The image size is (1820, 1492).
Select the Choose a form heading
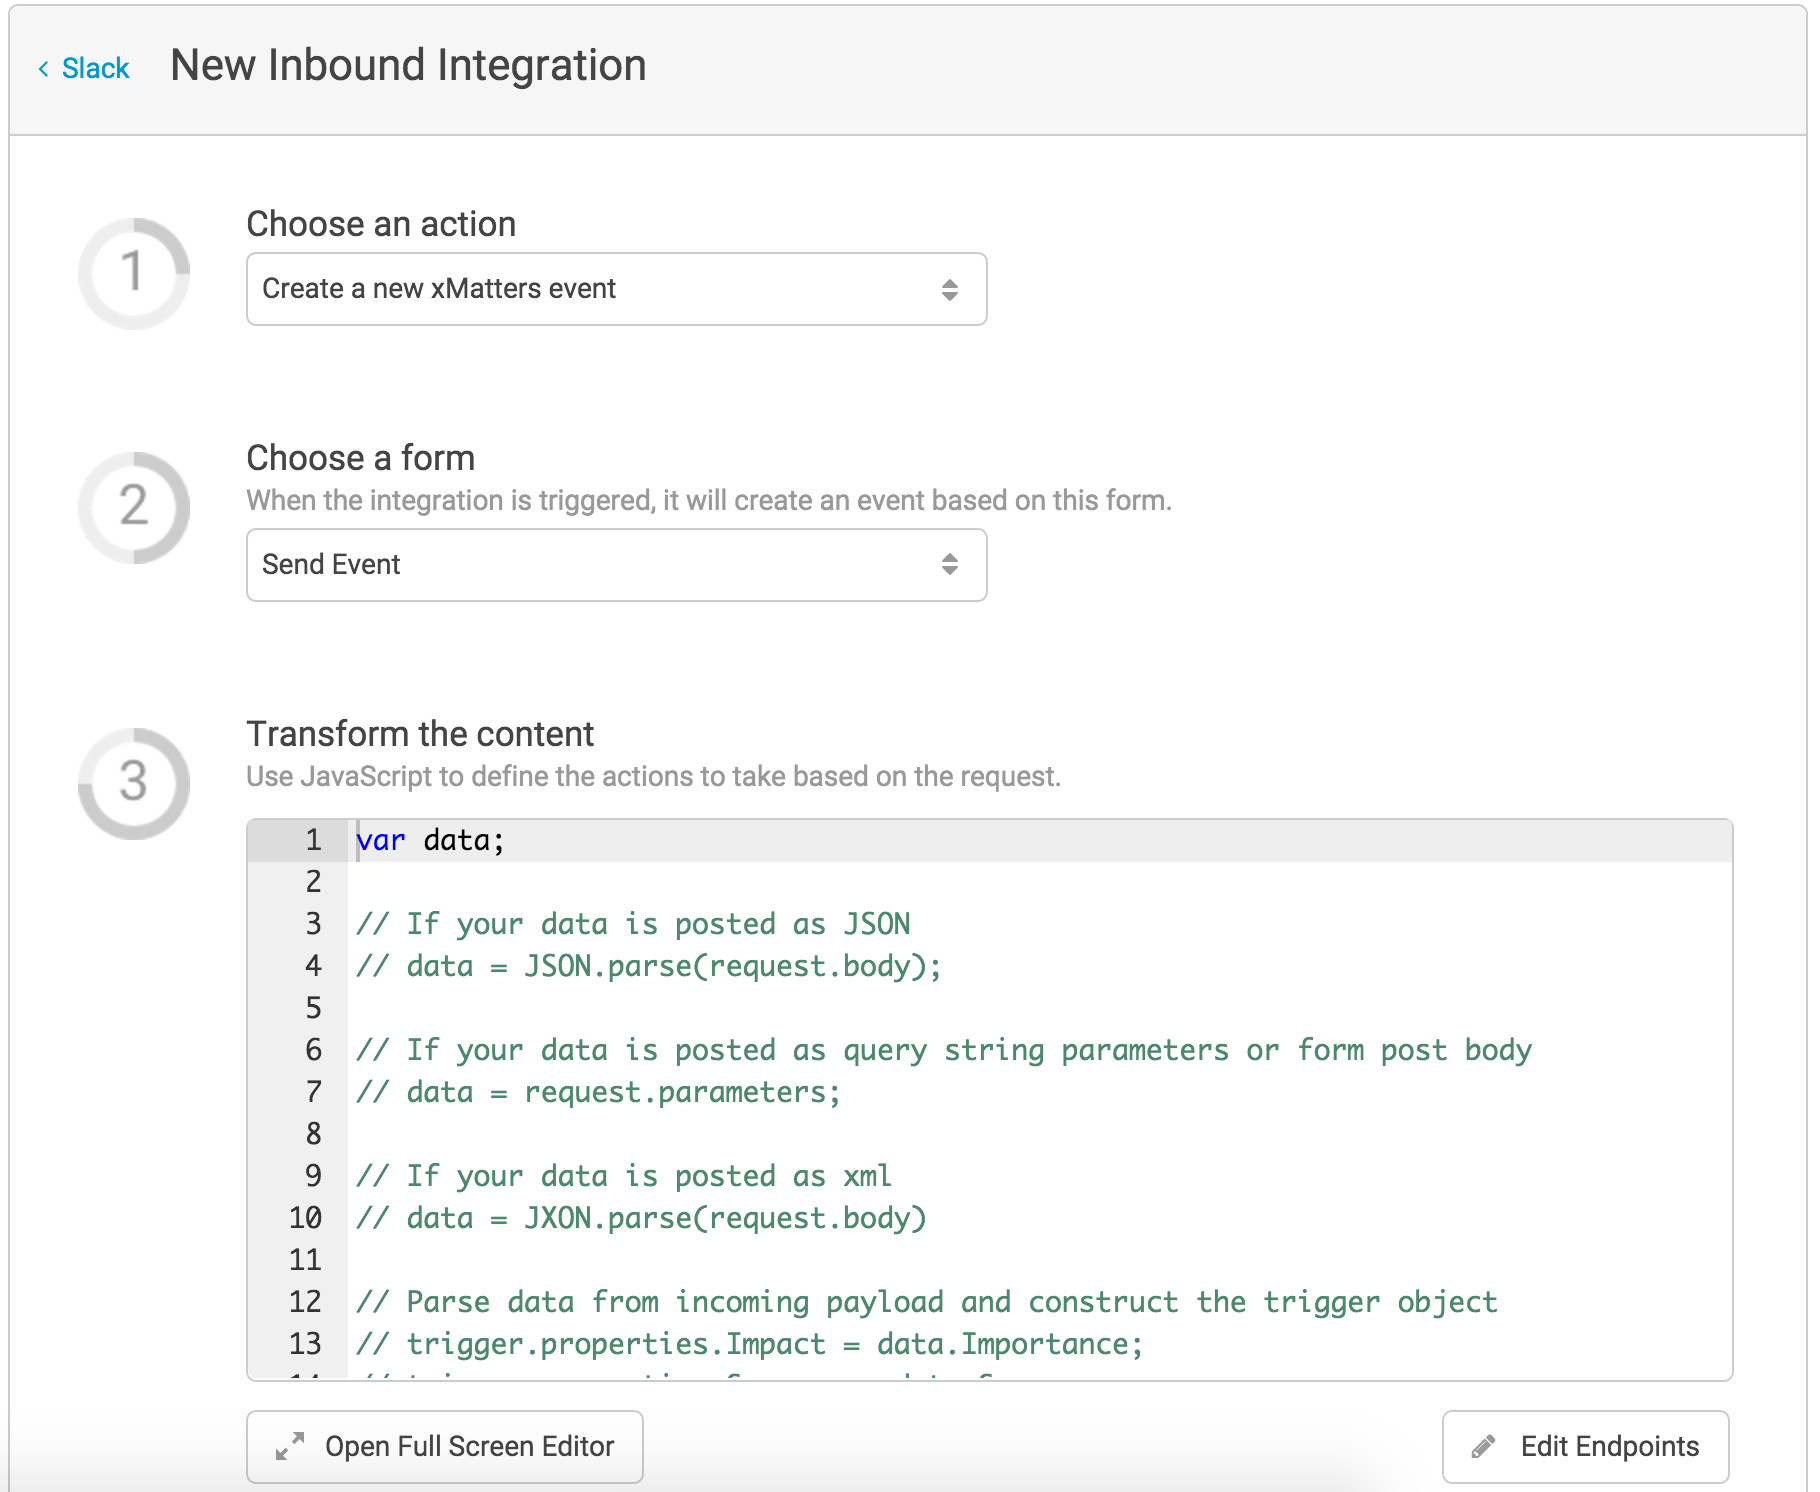point(361,457)
